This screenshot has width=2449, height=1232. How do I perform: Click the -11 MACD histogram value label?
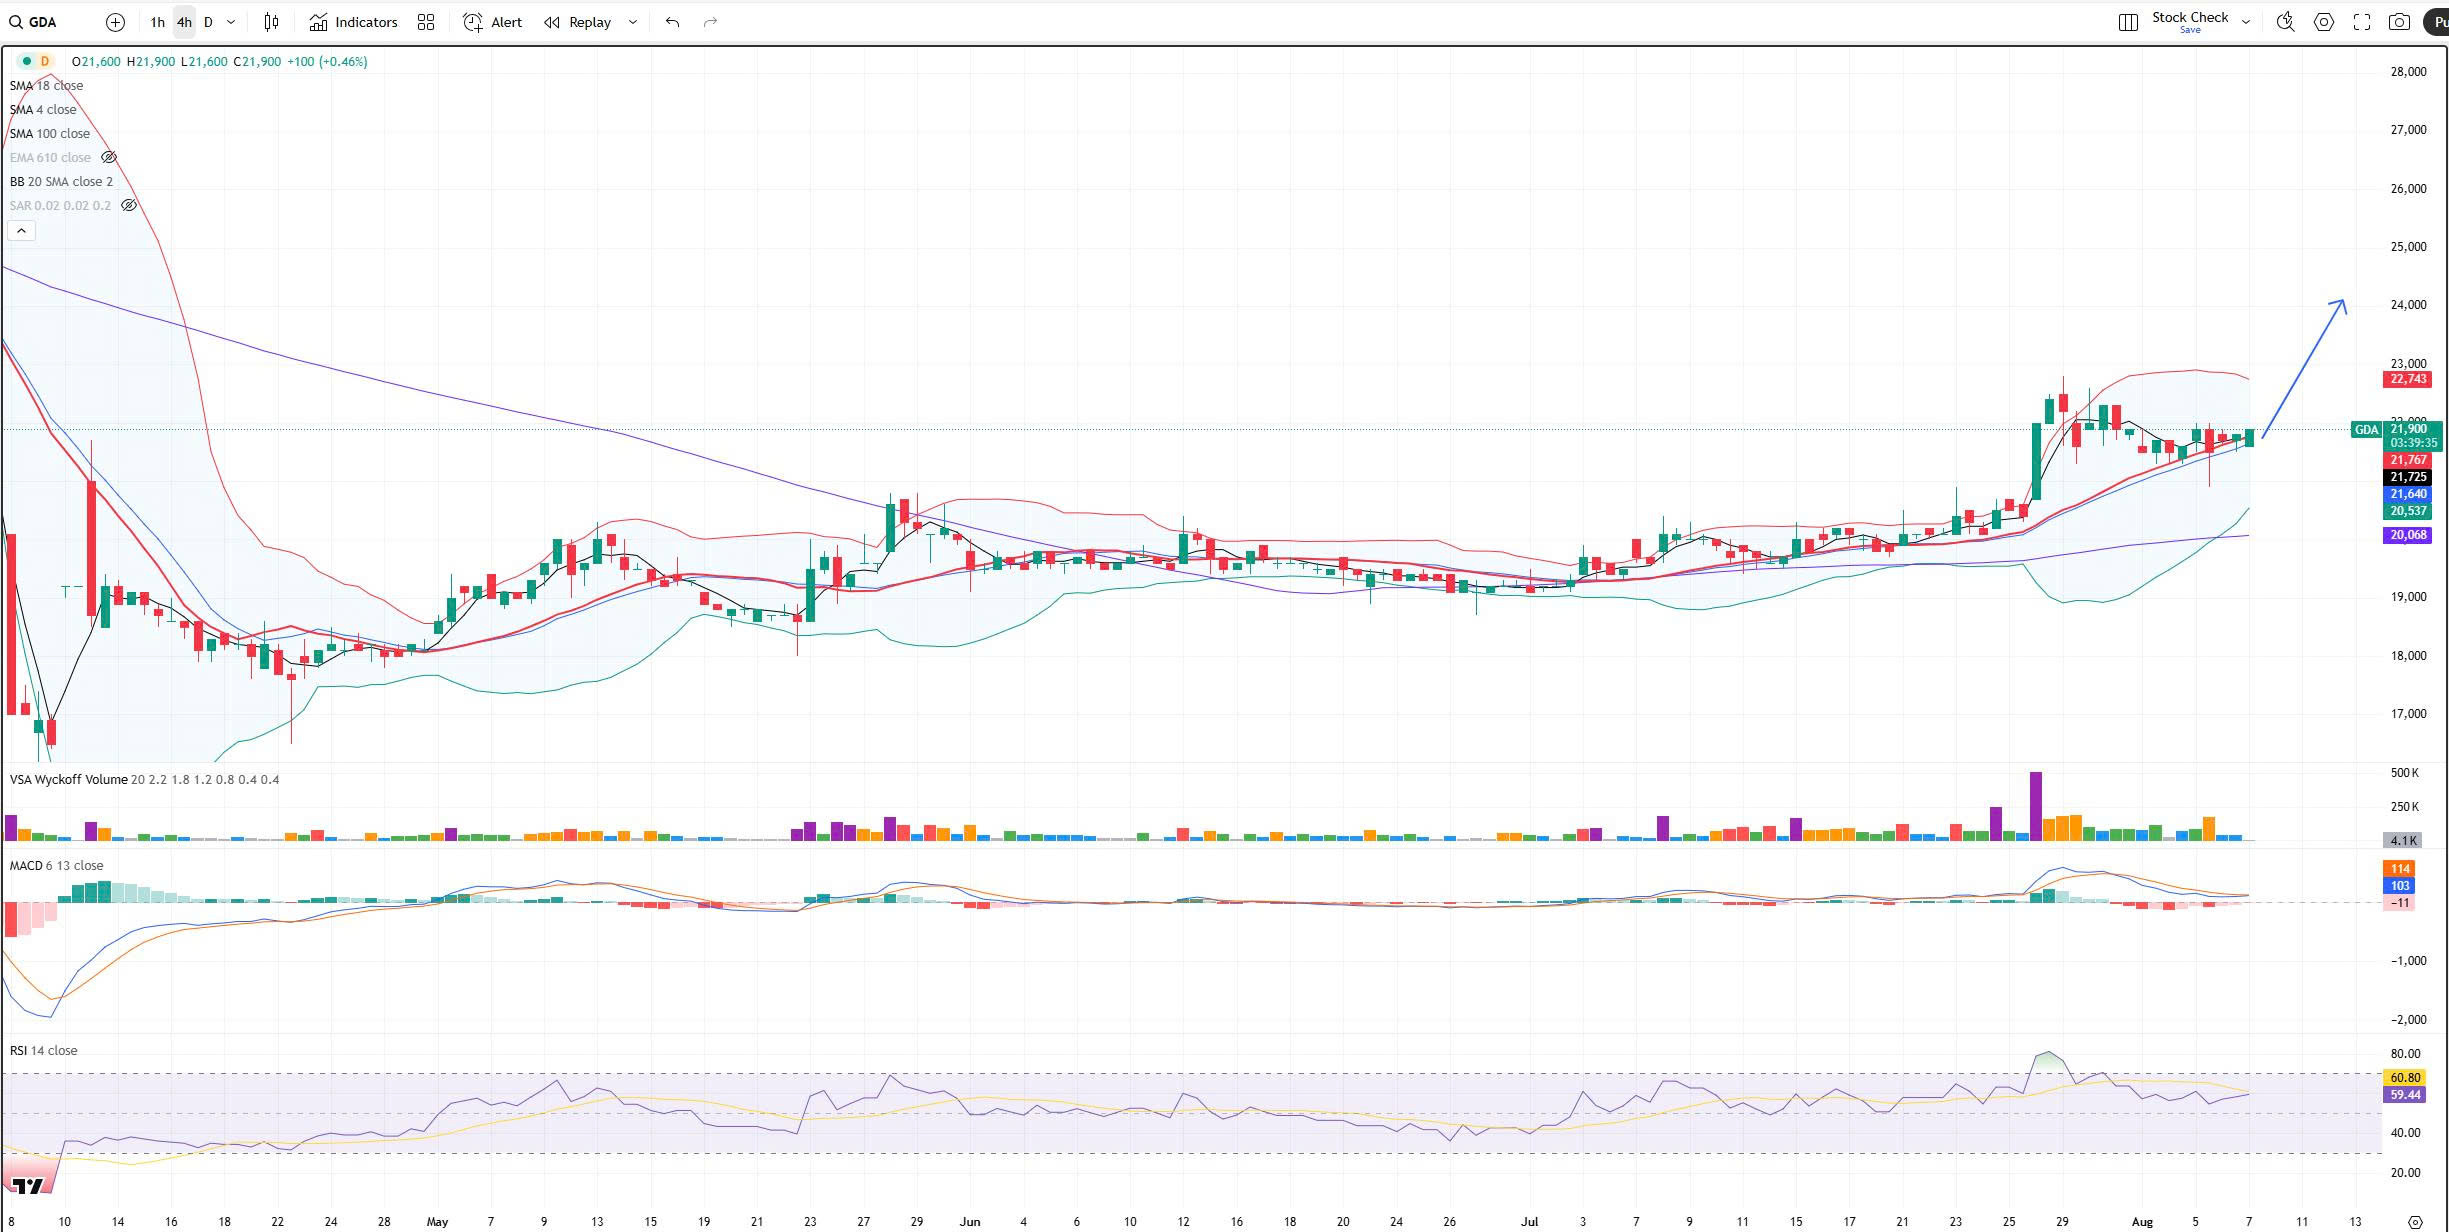tap(2400, 902)
